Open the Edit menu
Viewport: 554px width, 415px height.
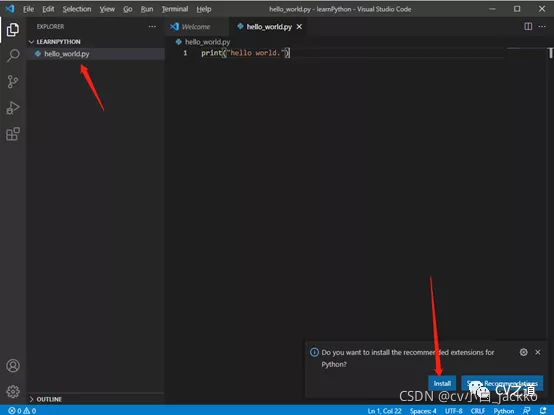point(48,9)
